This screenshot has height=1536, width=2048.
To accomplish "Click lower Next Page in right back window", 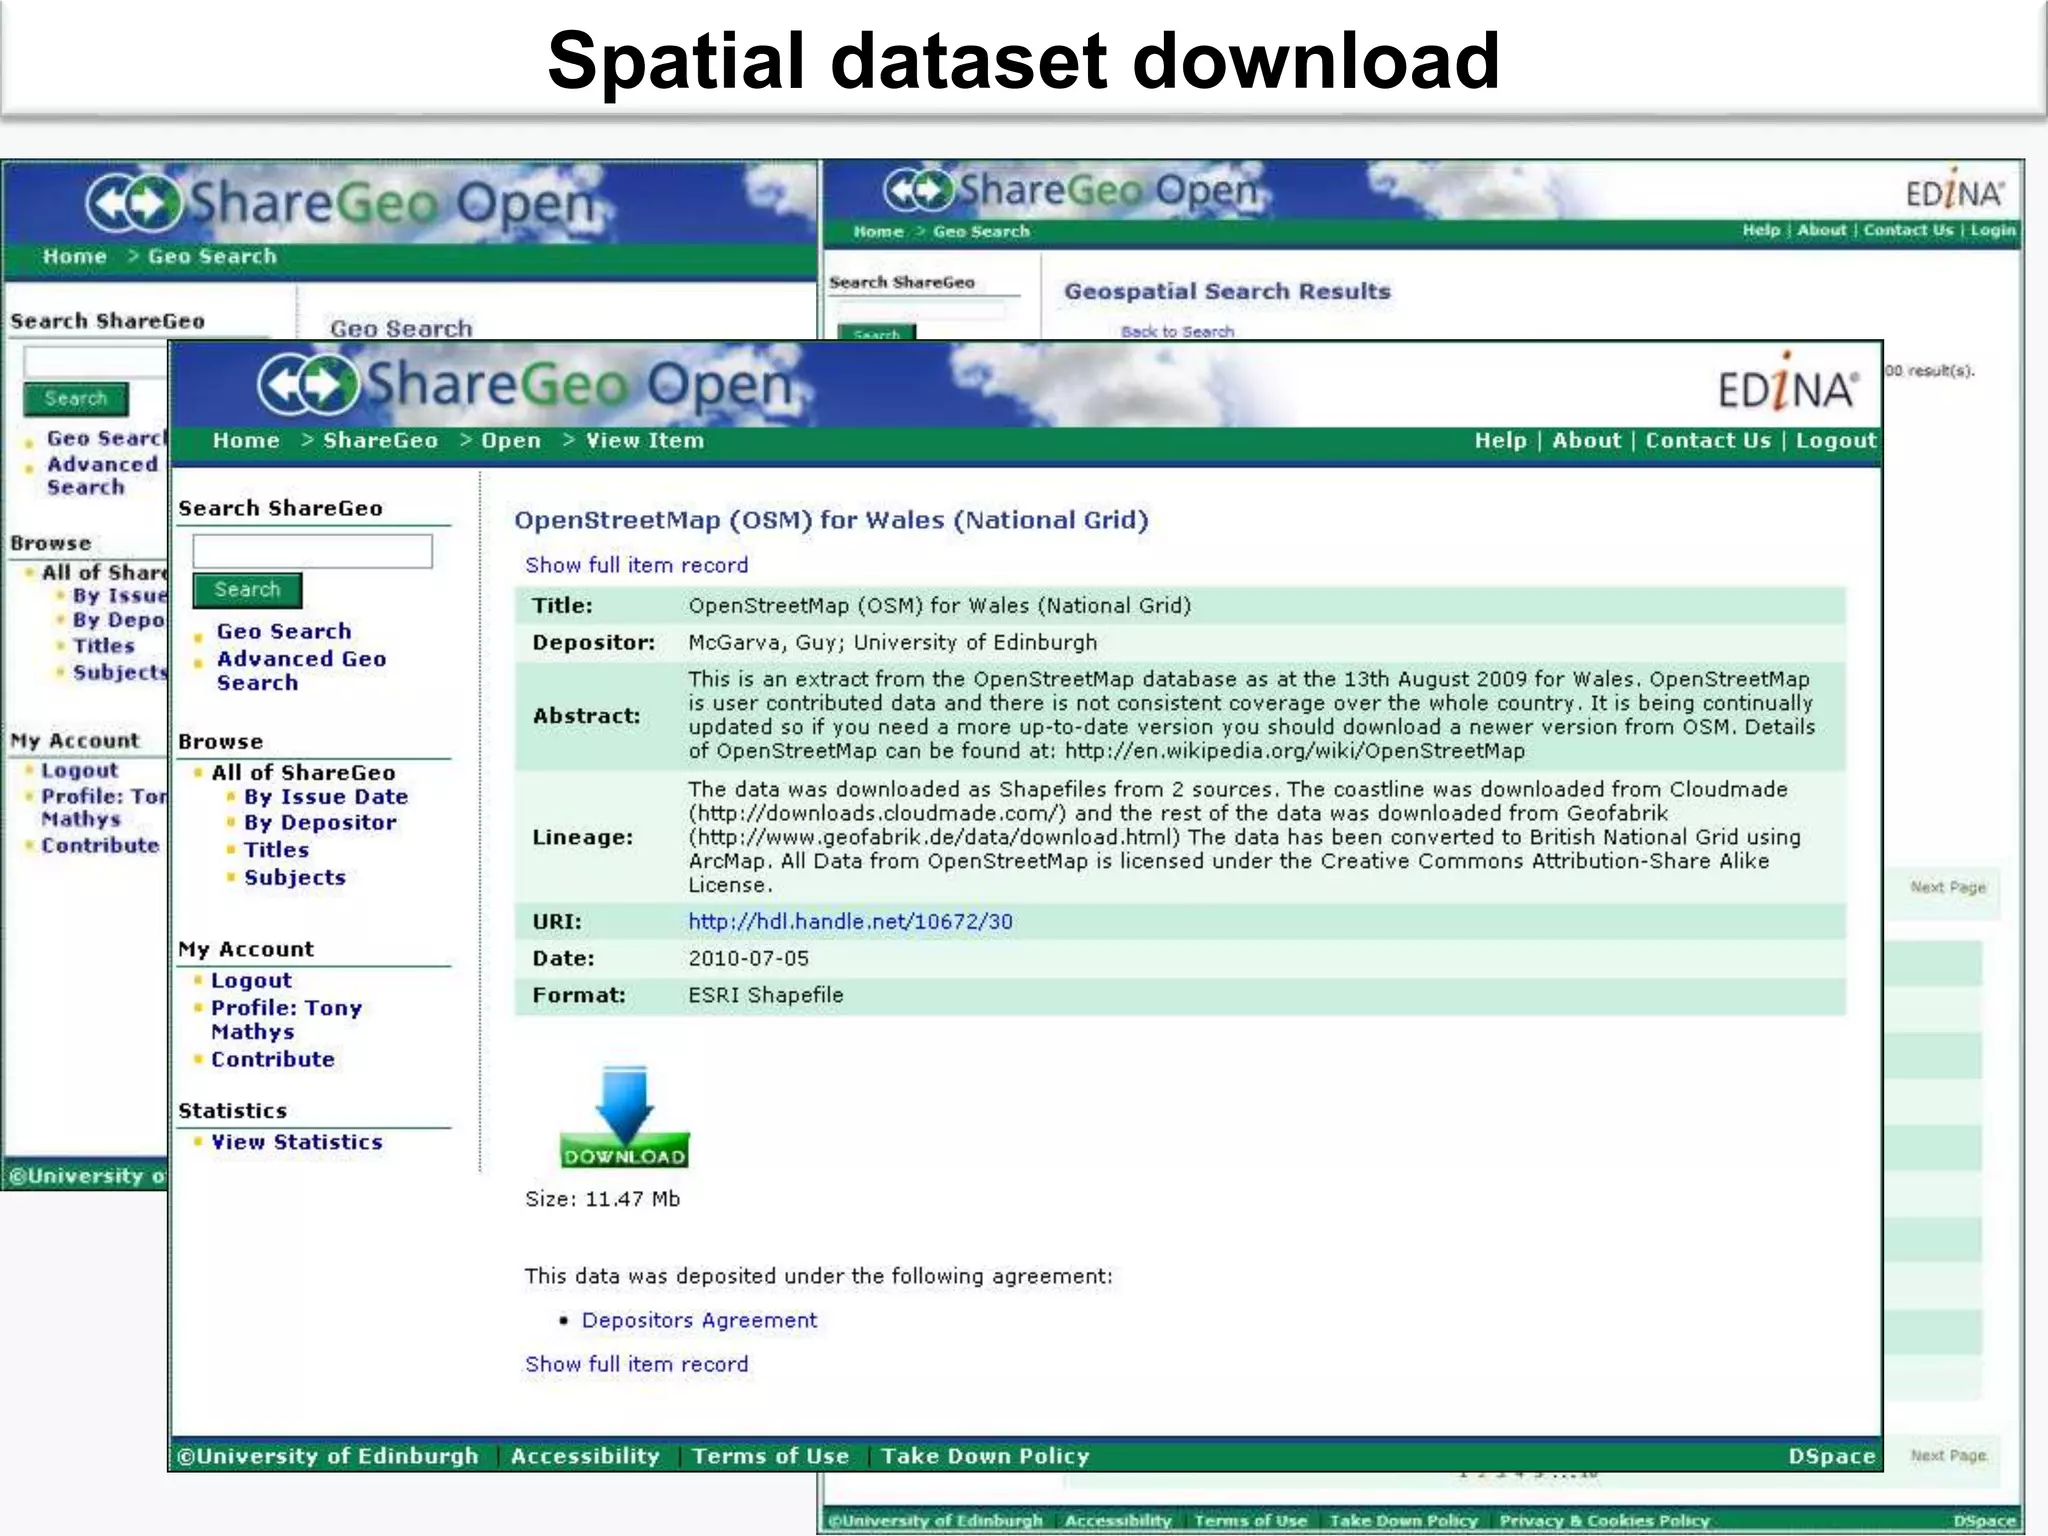I will [x=1947, y=1456].
